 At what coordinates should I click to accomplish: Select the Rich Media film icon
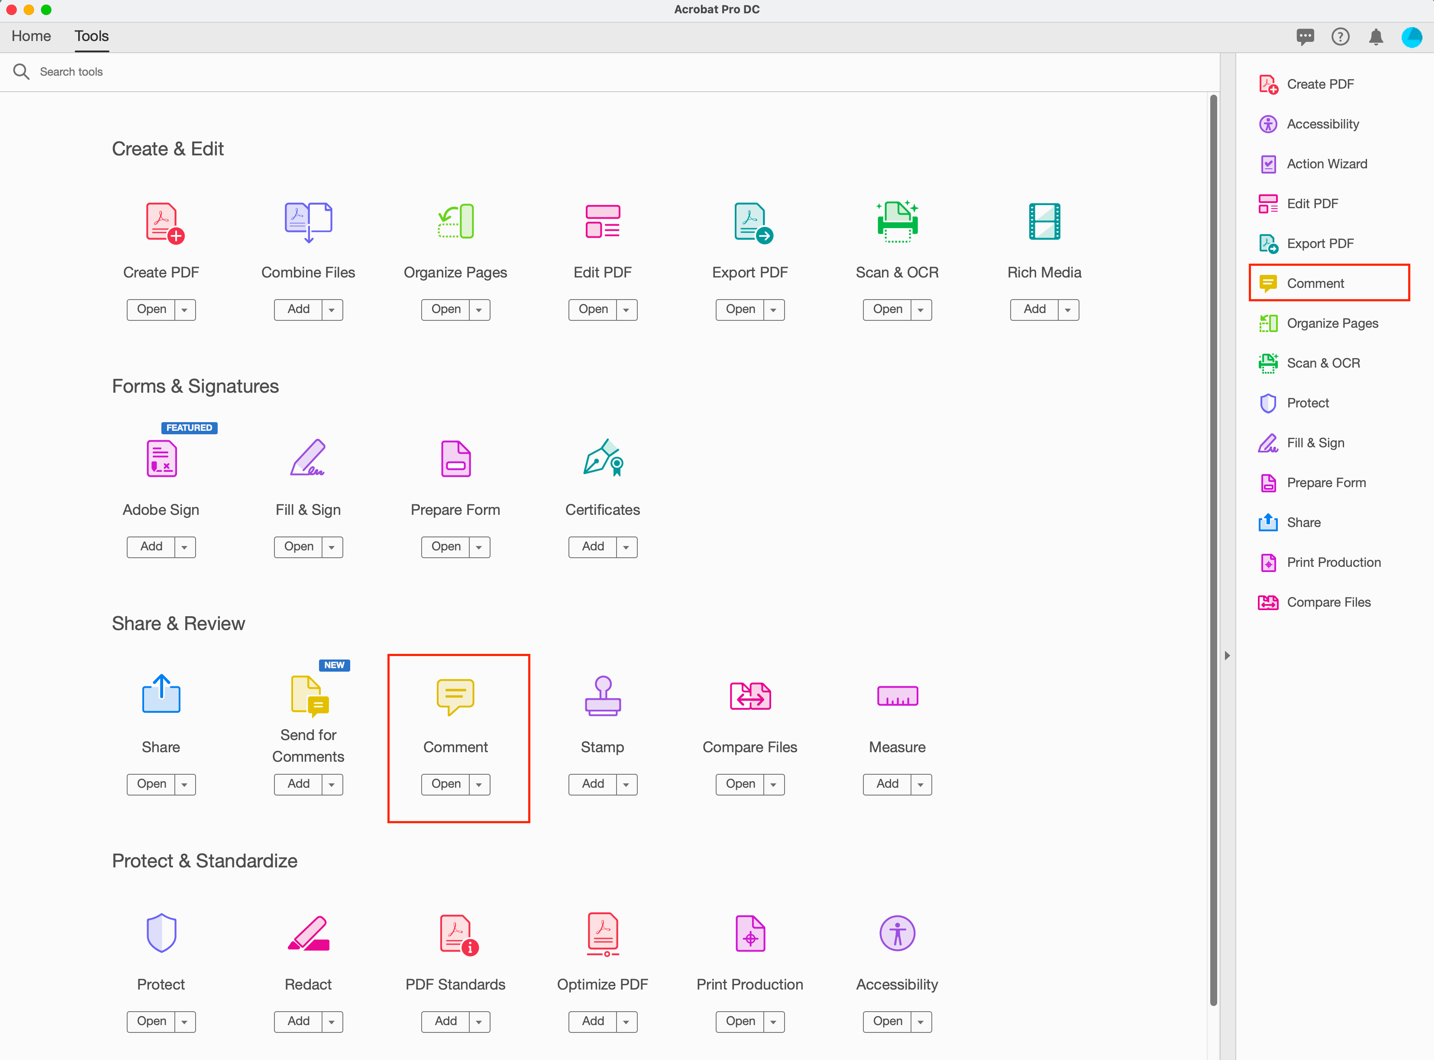pos(1044,222)
